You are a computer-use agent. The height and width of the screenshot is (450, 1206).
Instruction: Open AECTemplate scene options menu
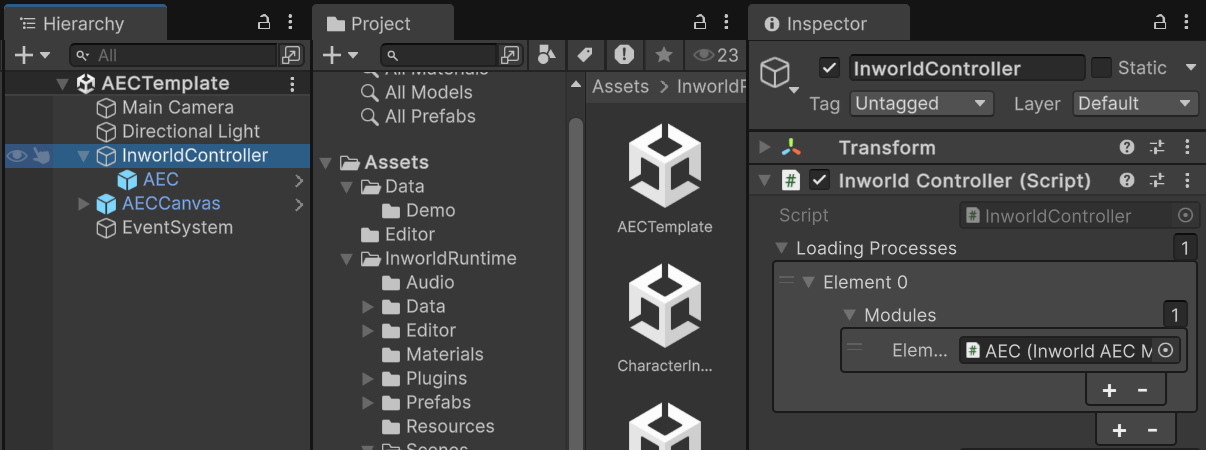(x=292, y=84)
